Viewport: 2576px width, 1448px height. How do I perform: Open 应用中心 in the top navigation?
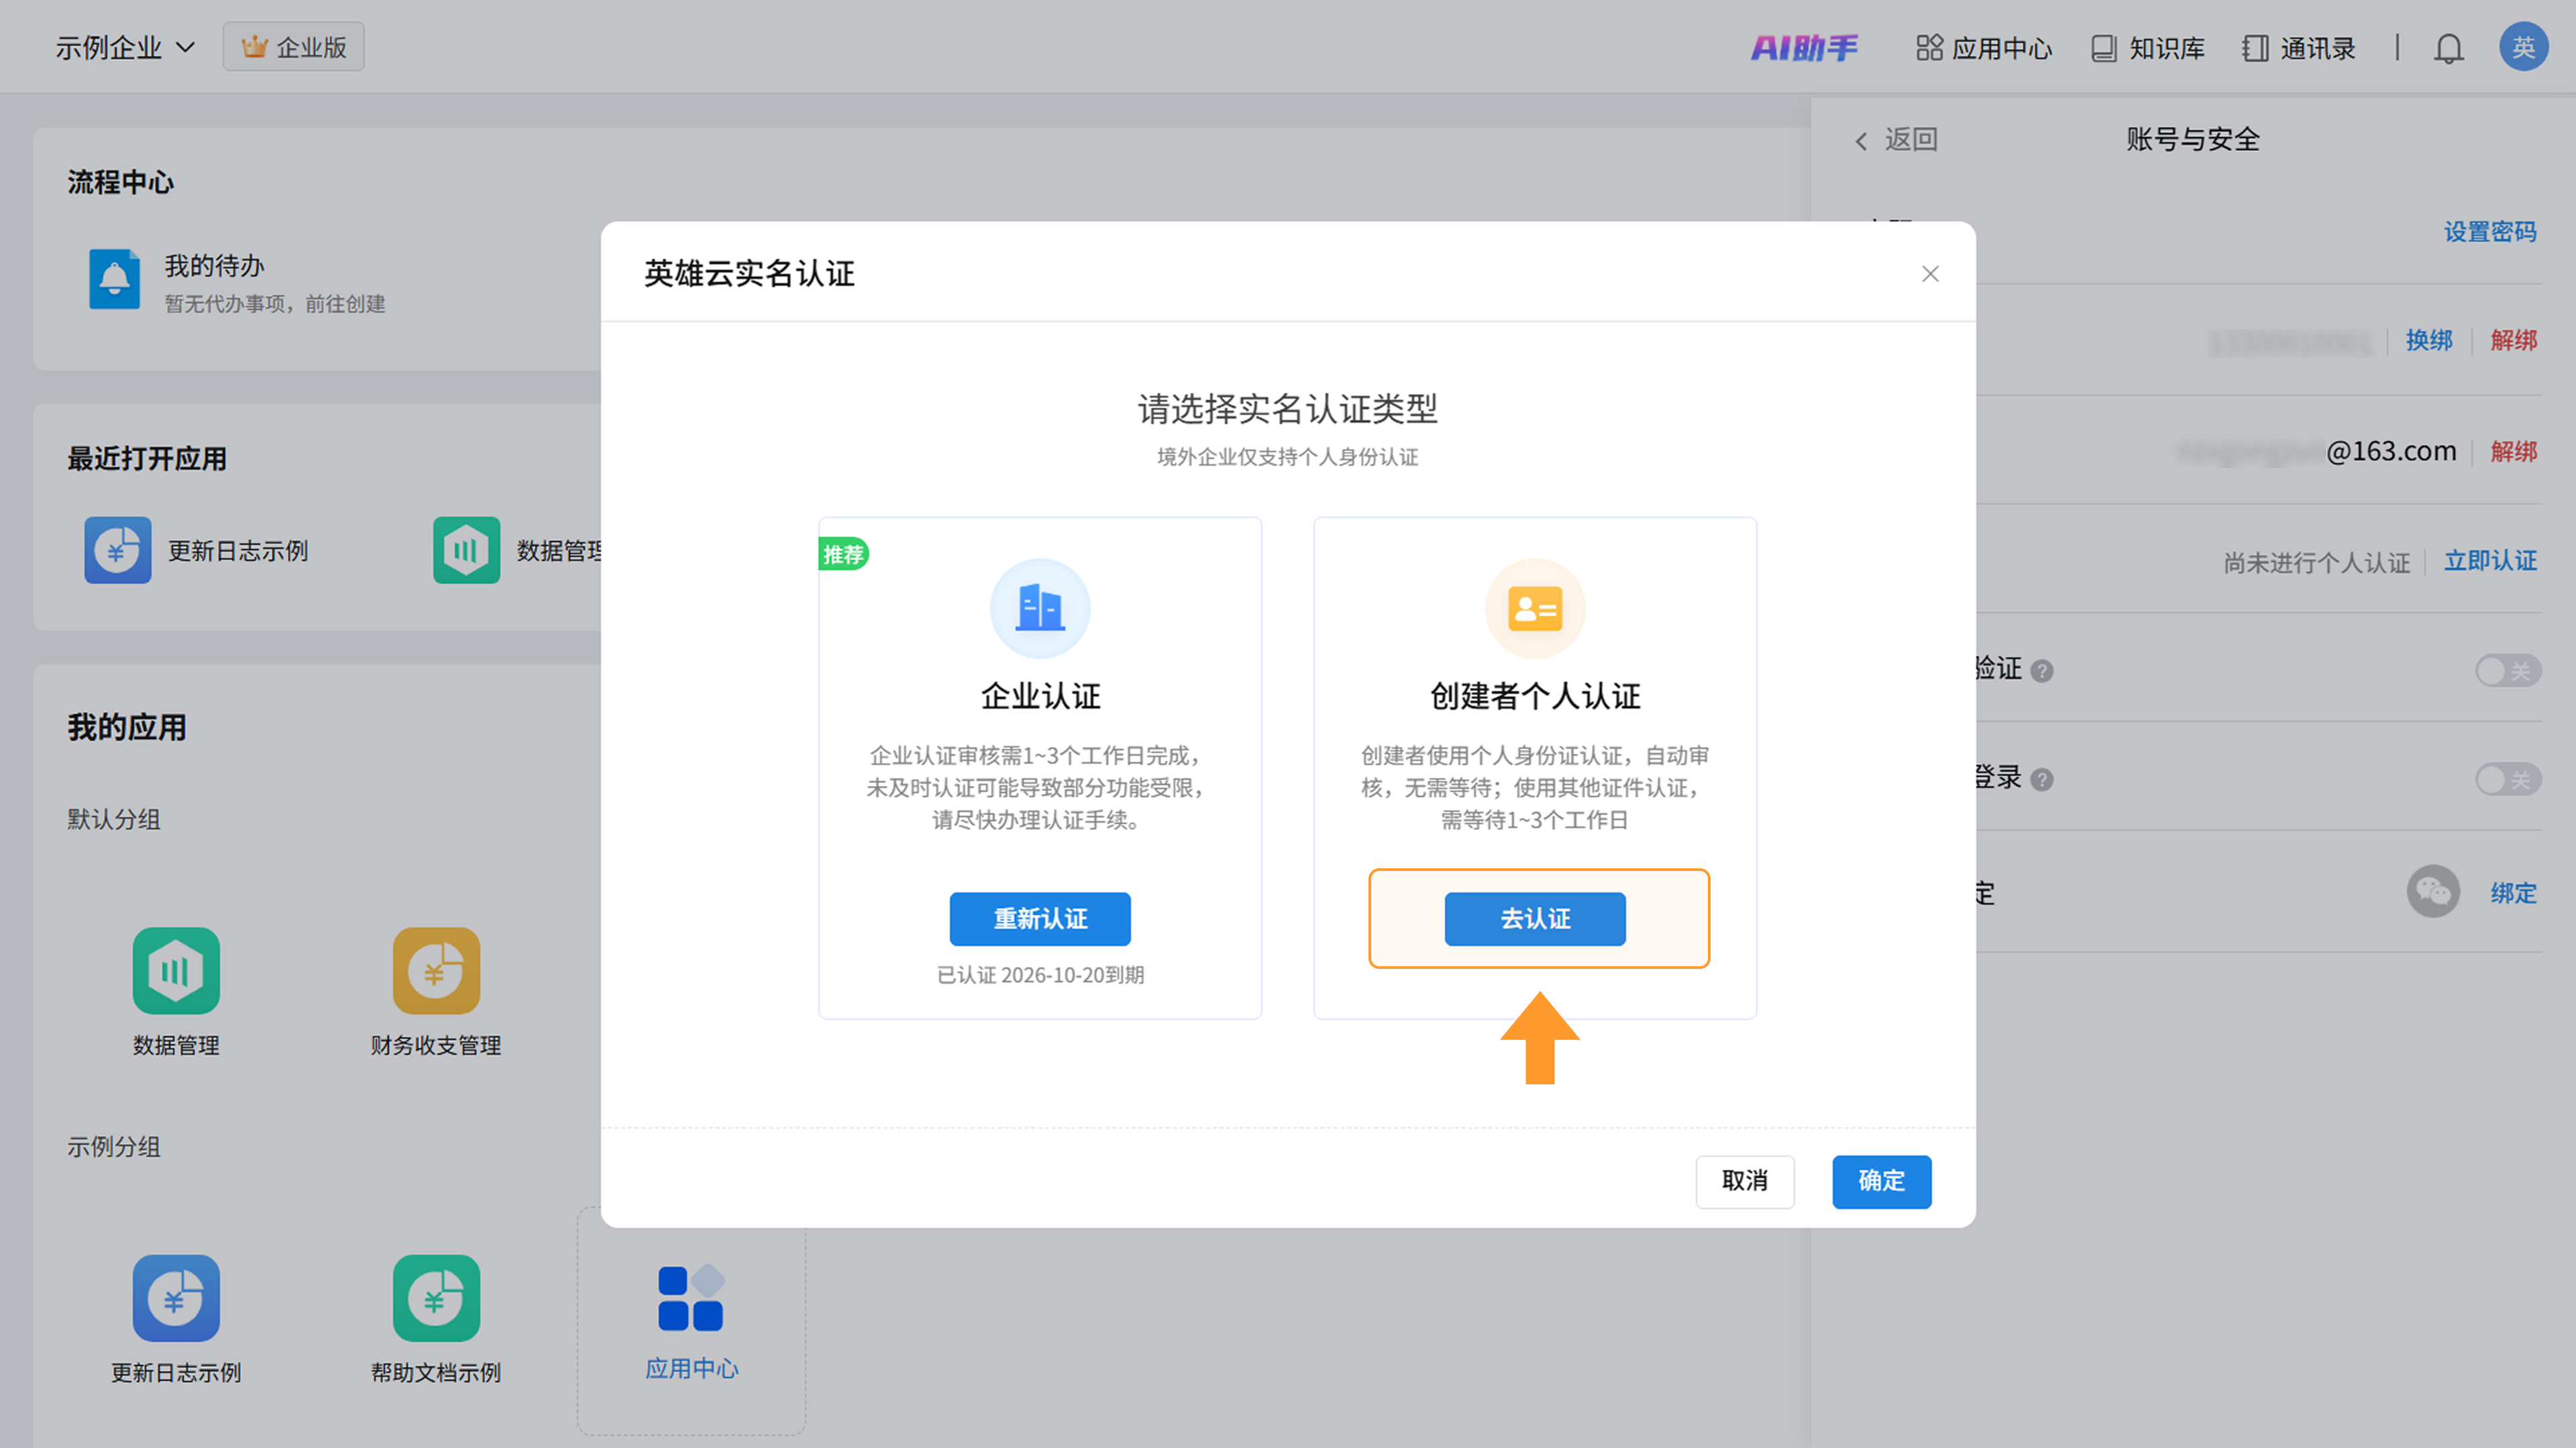tap(1984, 48)
